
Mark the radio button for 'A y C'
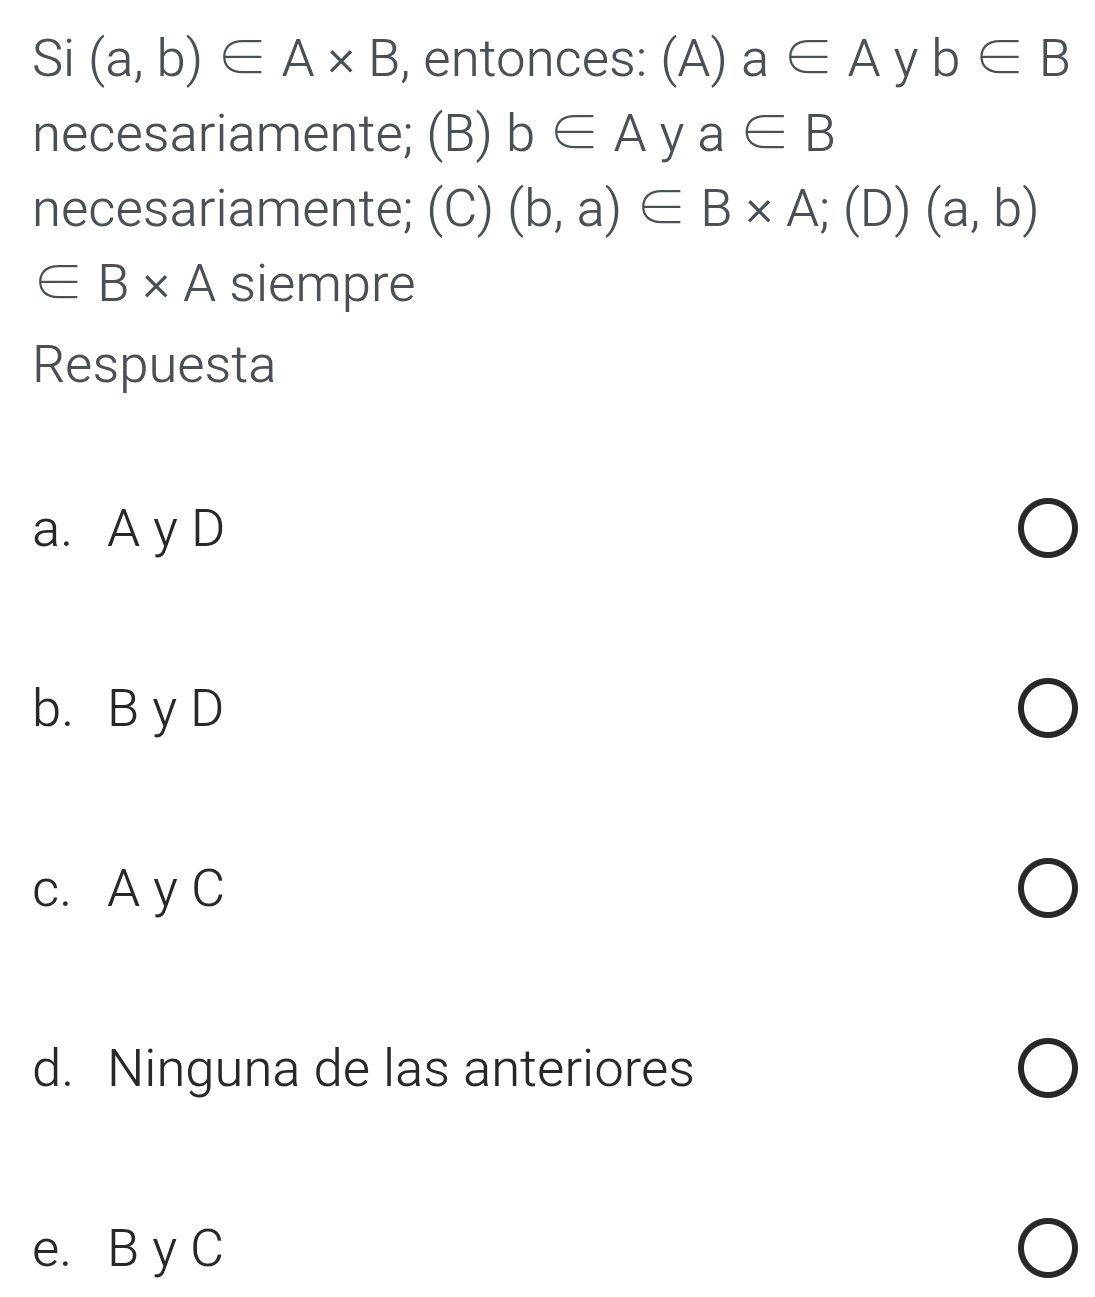[x=1048, y=889]
